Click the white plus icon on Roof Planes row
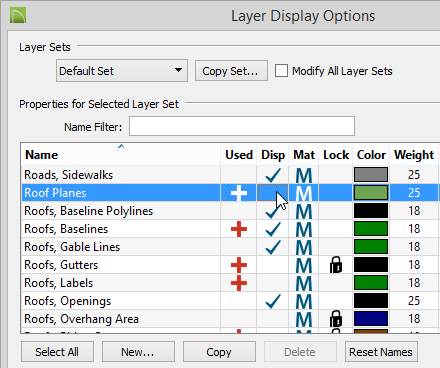The image size is (440, 368). (239, 193)
